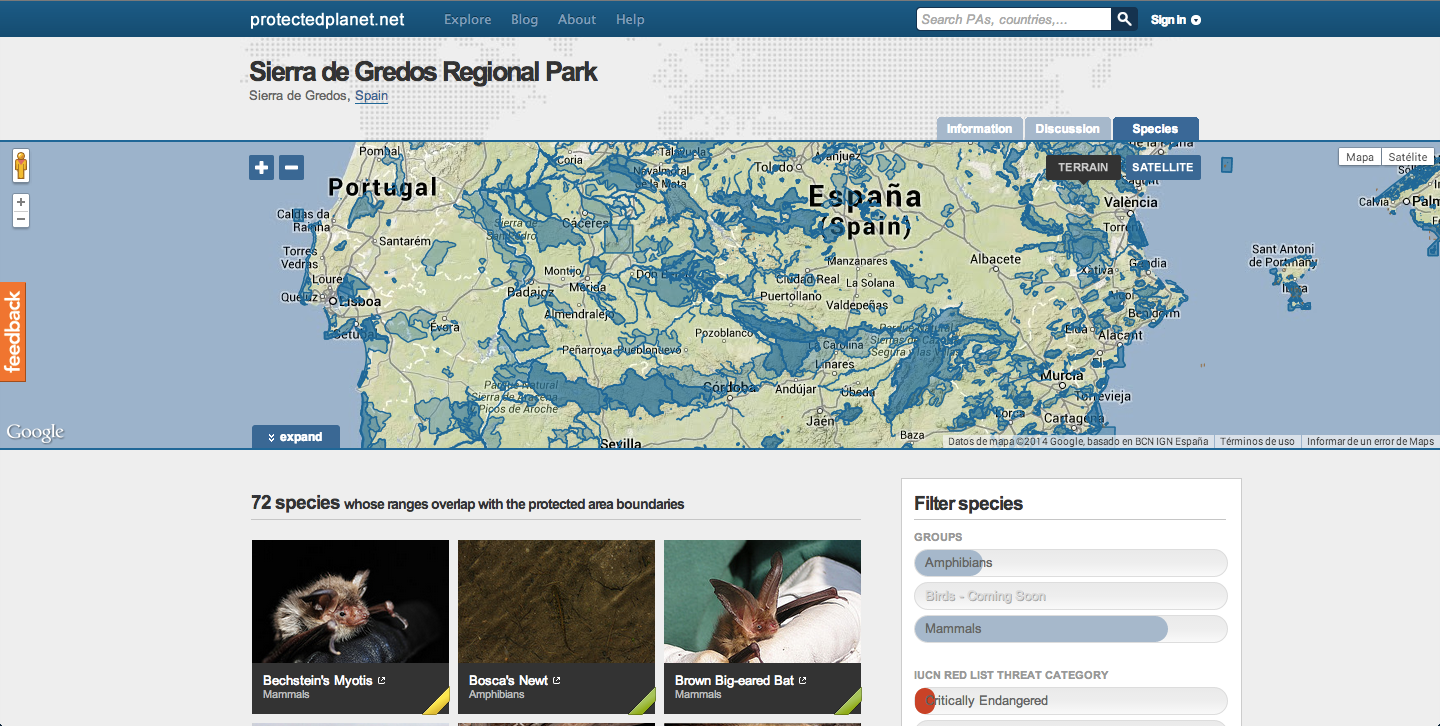Click the Search PAs, countries input field
1440x726 pixels.
coord(1012,19)
